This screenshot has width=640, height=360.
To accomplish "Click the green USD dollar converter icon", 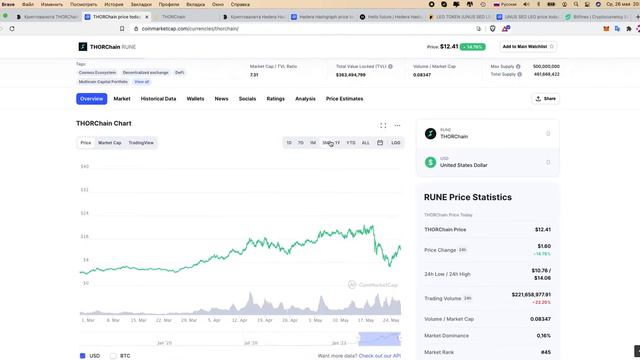I will [x=430, y=162].
